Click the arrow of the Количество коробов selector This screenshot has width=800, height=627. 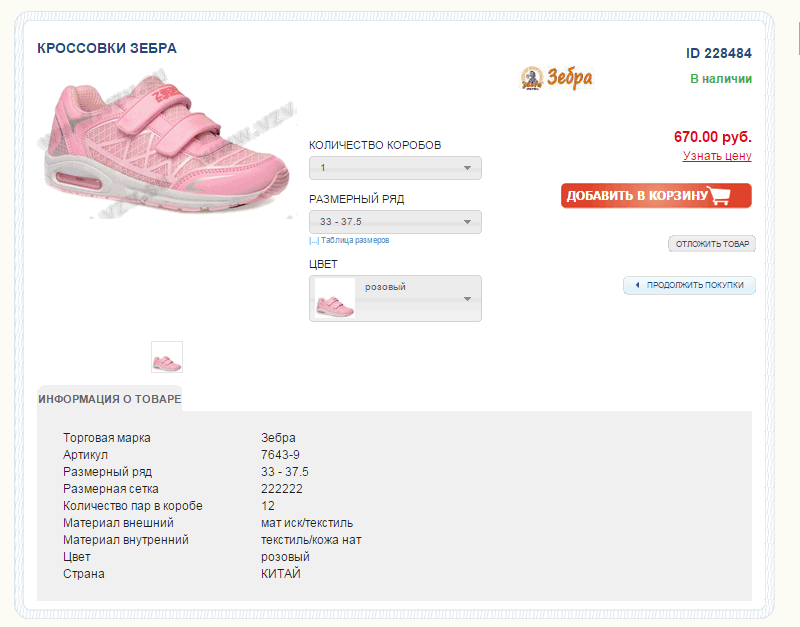467,168
